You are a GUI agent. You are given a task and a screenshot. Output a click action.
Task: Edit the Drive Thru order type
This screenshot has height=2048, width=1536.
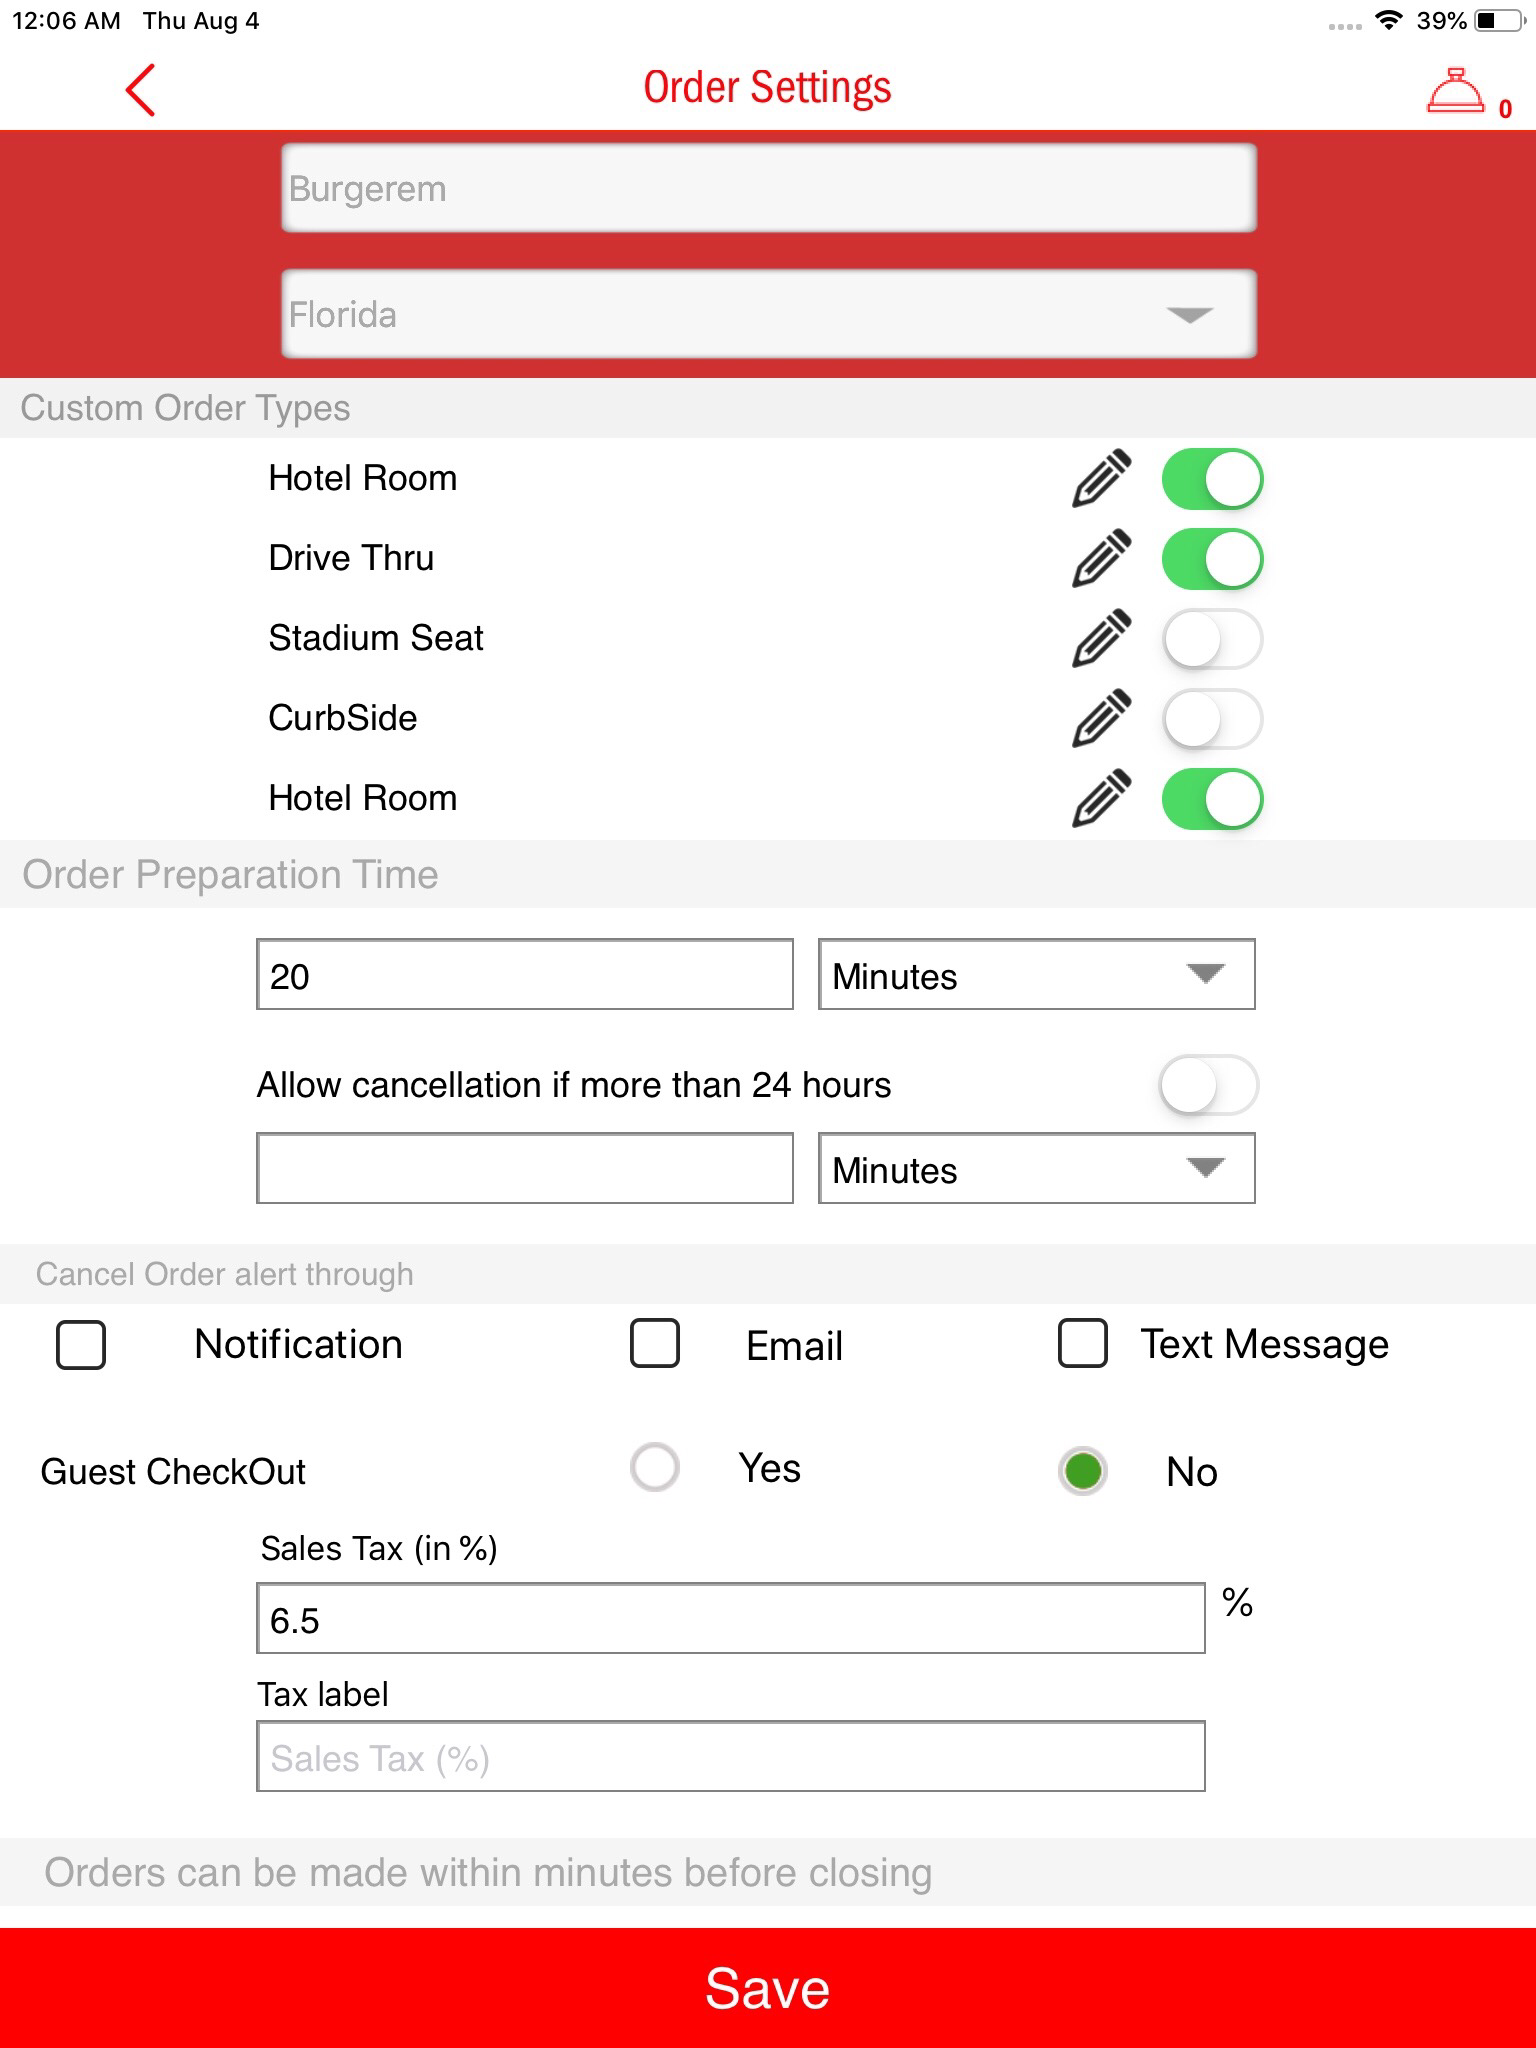(x=1101, y=558)
